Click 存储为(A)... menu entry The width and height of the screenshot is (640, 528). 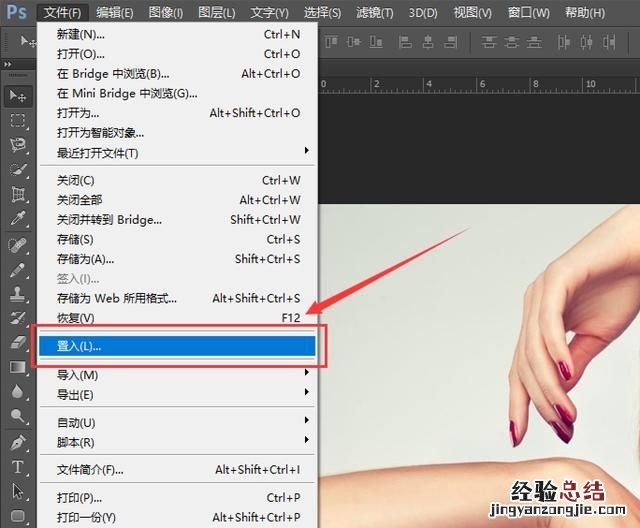pos(86,259)
